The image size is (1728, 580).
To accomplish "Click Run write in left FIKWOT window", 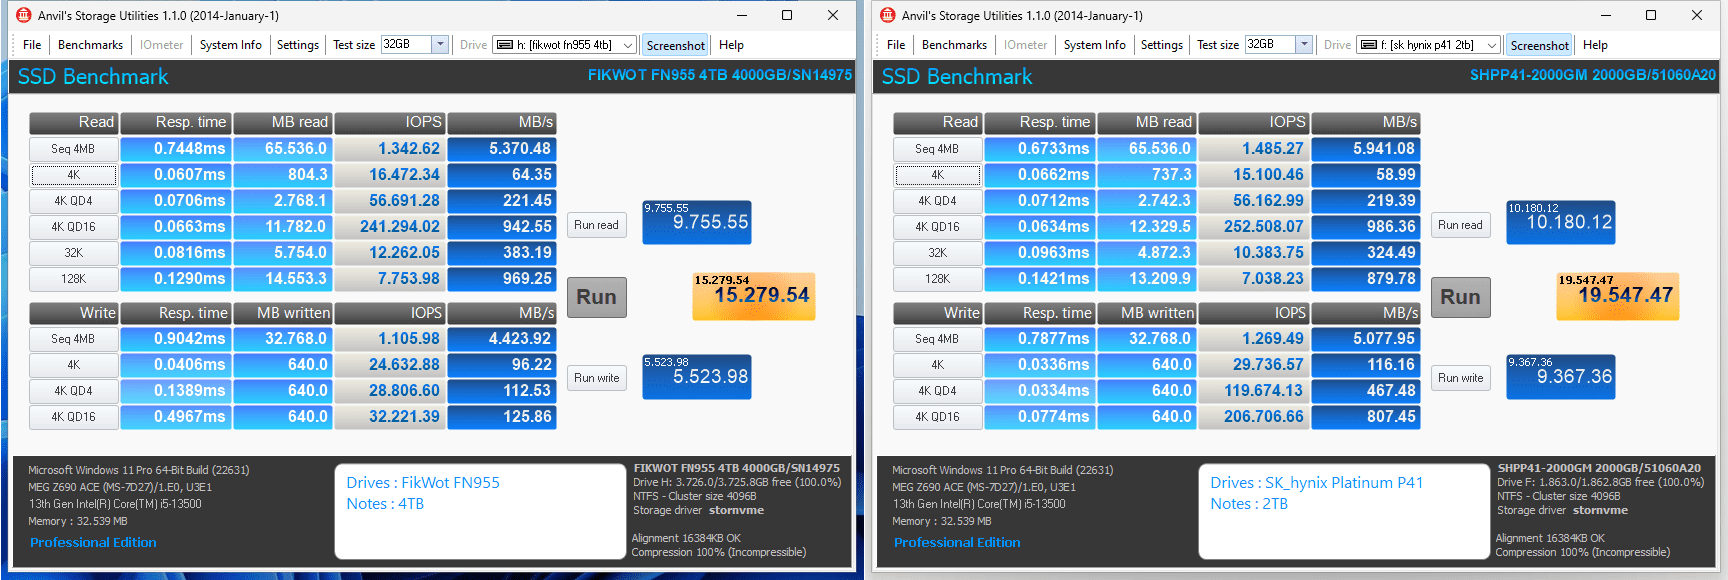I will coord(597,378).
